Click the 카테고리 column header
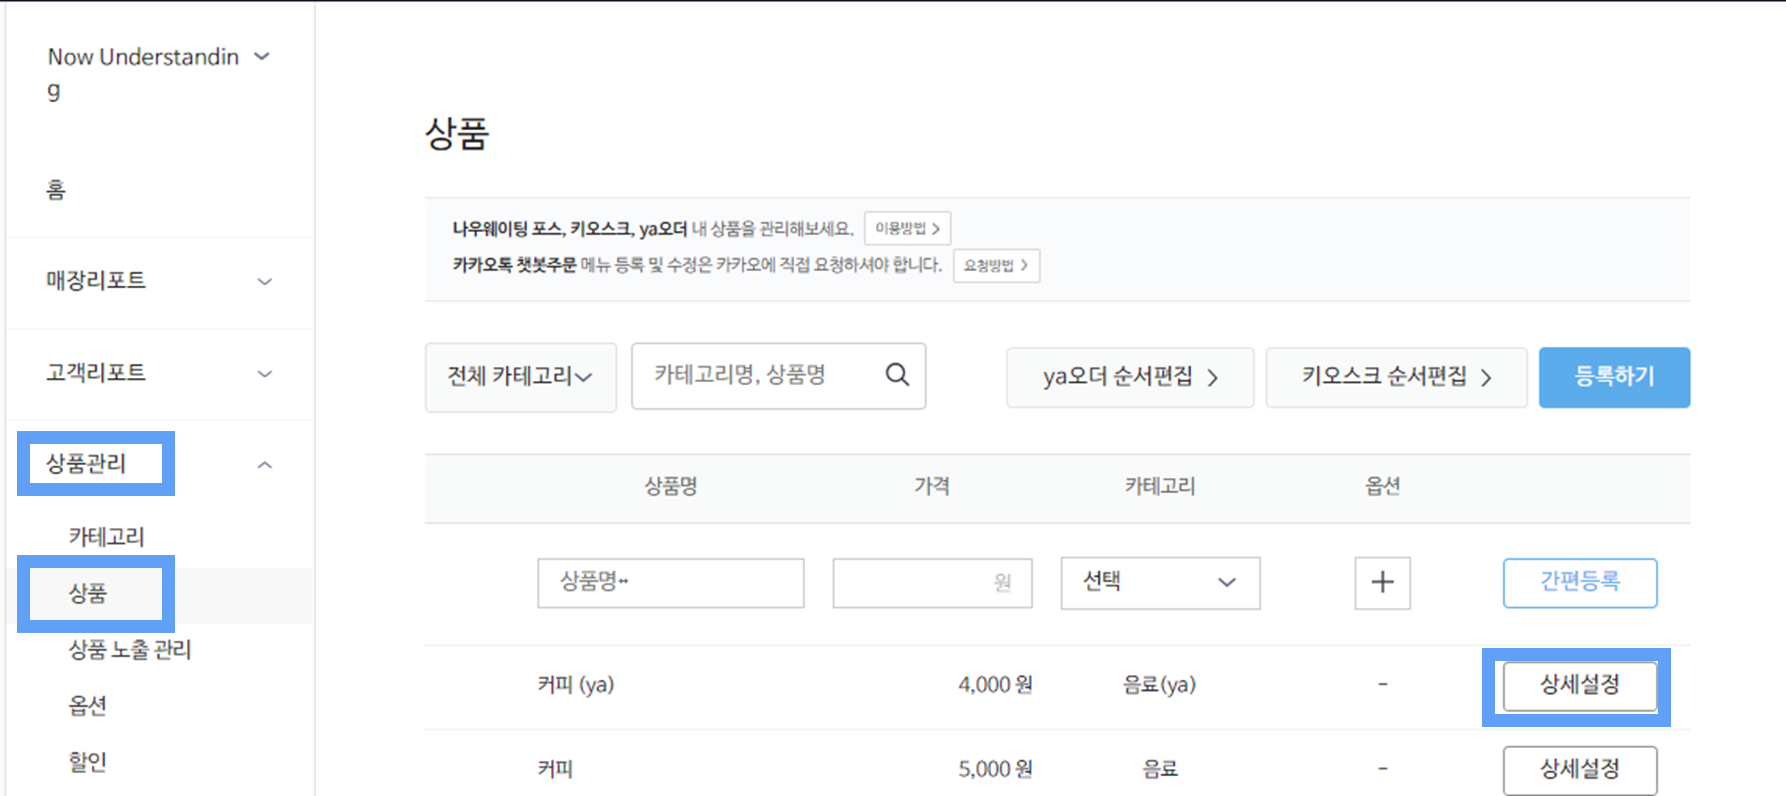This screenshot has height=796, width=1786. (1160, 487)
